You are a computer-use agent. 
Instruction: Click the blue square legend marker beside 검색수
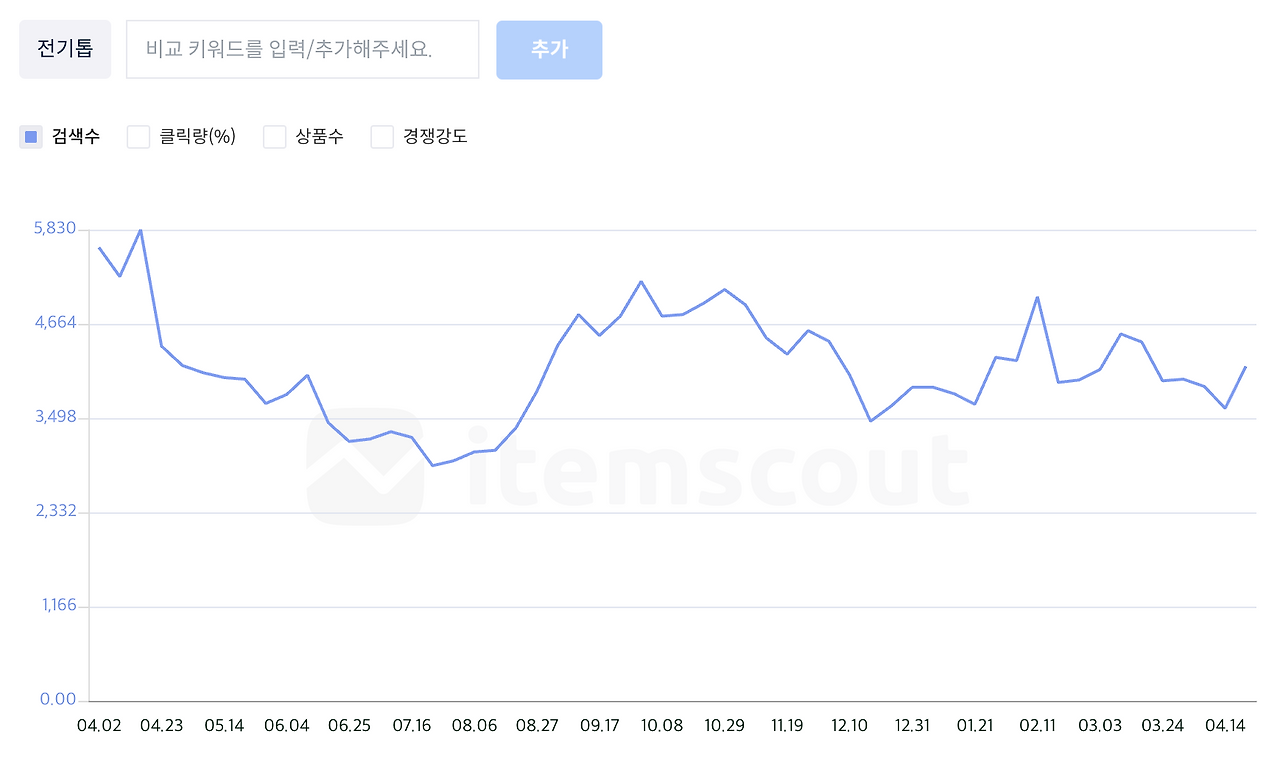point(31,136)
